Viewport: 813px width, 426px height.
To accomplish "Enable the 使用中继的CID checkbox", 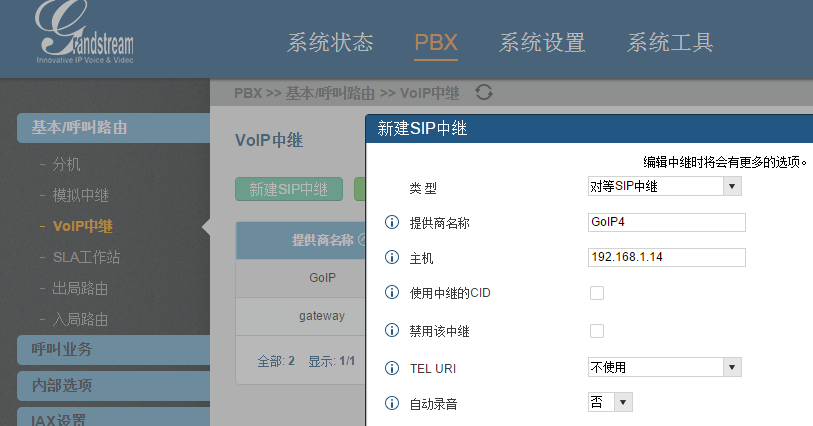I will point(597,293).
